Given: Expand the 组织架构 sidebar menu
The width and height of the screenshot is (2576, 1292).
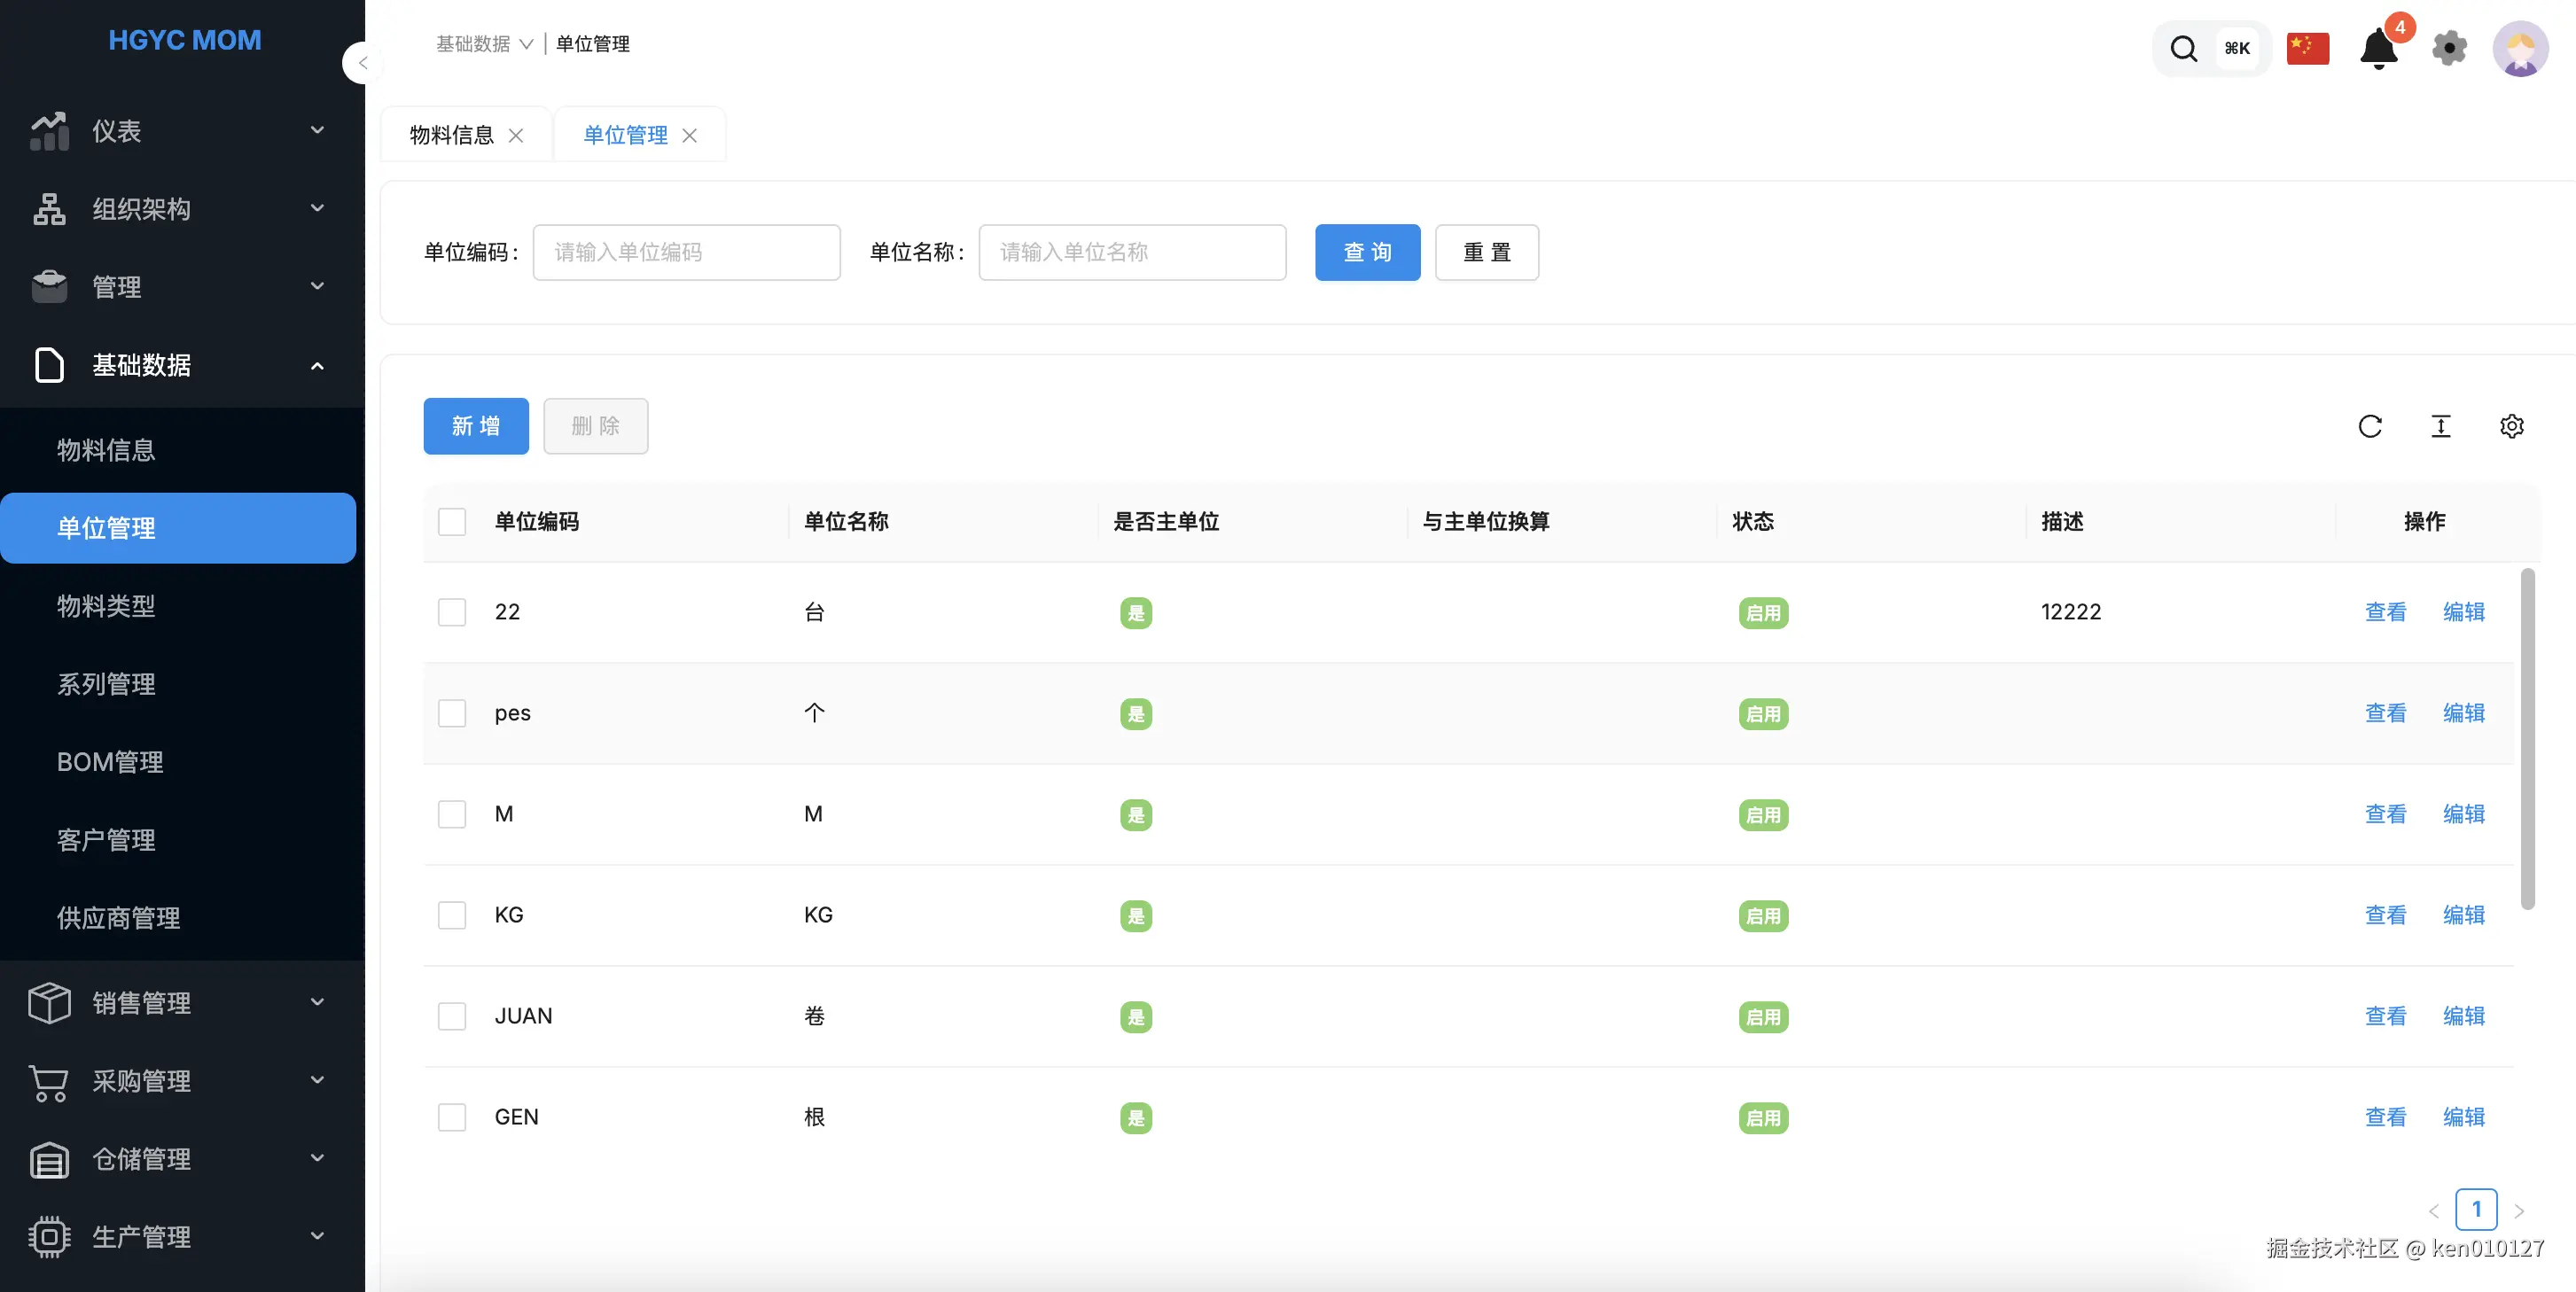Looking at the screenshot, I should [x=178, y=209].
